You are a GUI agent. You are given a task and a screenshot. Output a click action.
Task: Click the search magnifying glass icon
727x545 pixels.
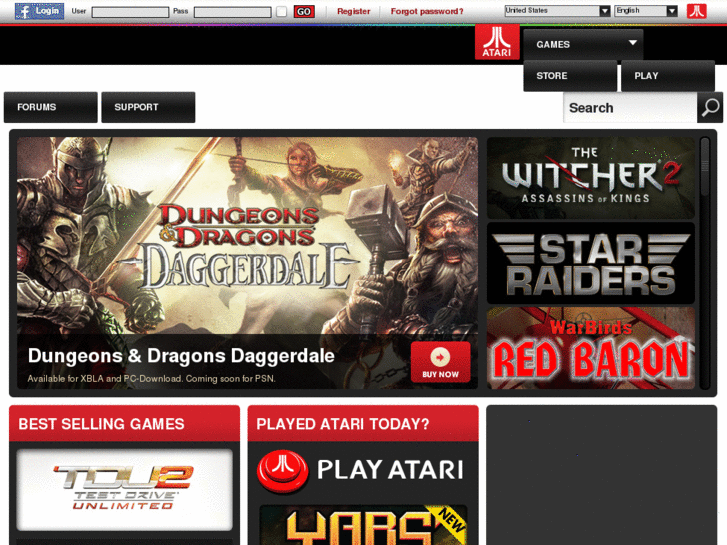(709, 108)
